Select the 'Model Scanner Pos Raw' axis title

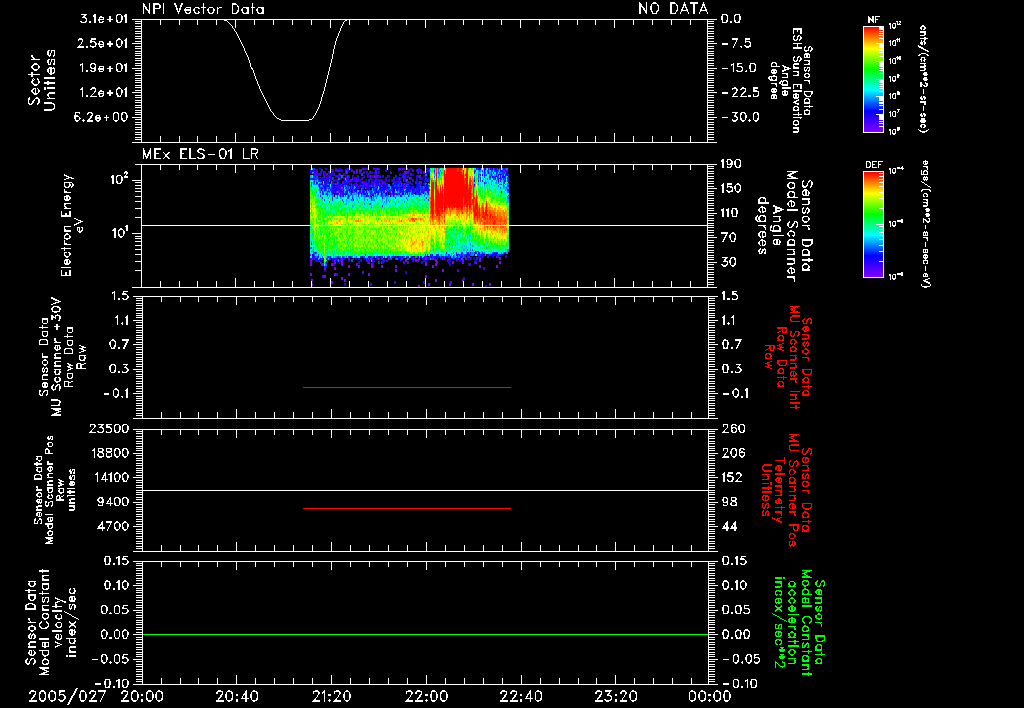(x=55, y=490)
